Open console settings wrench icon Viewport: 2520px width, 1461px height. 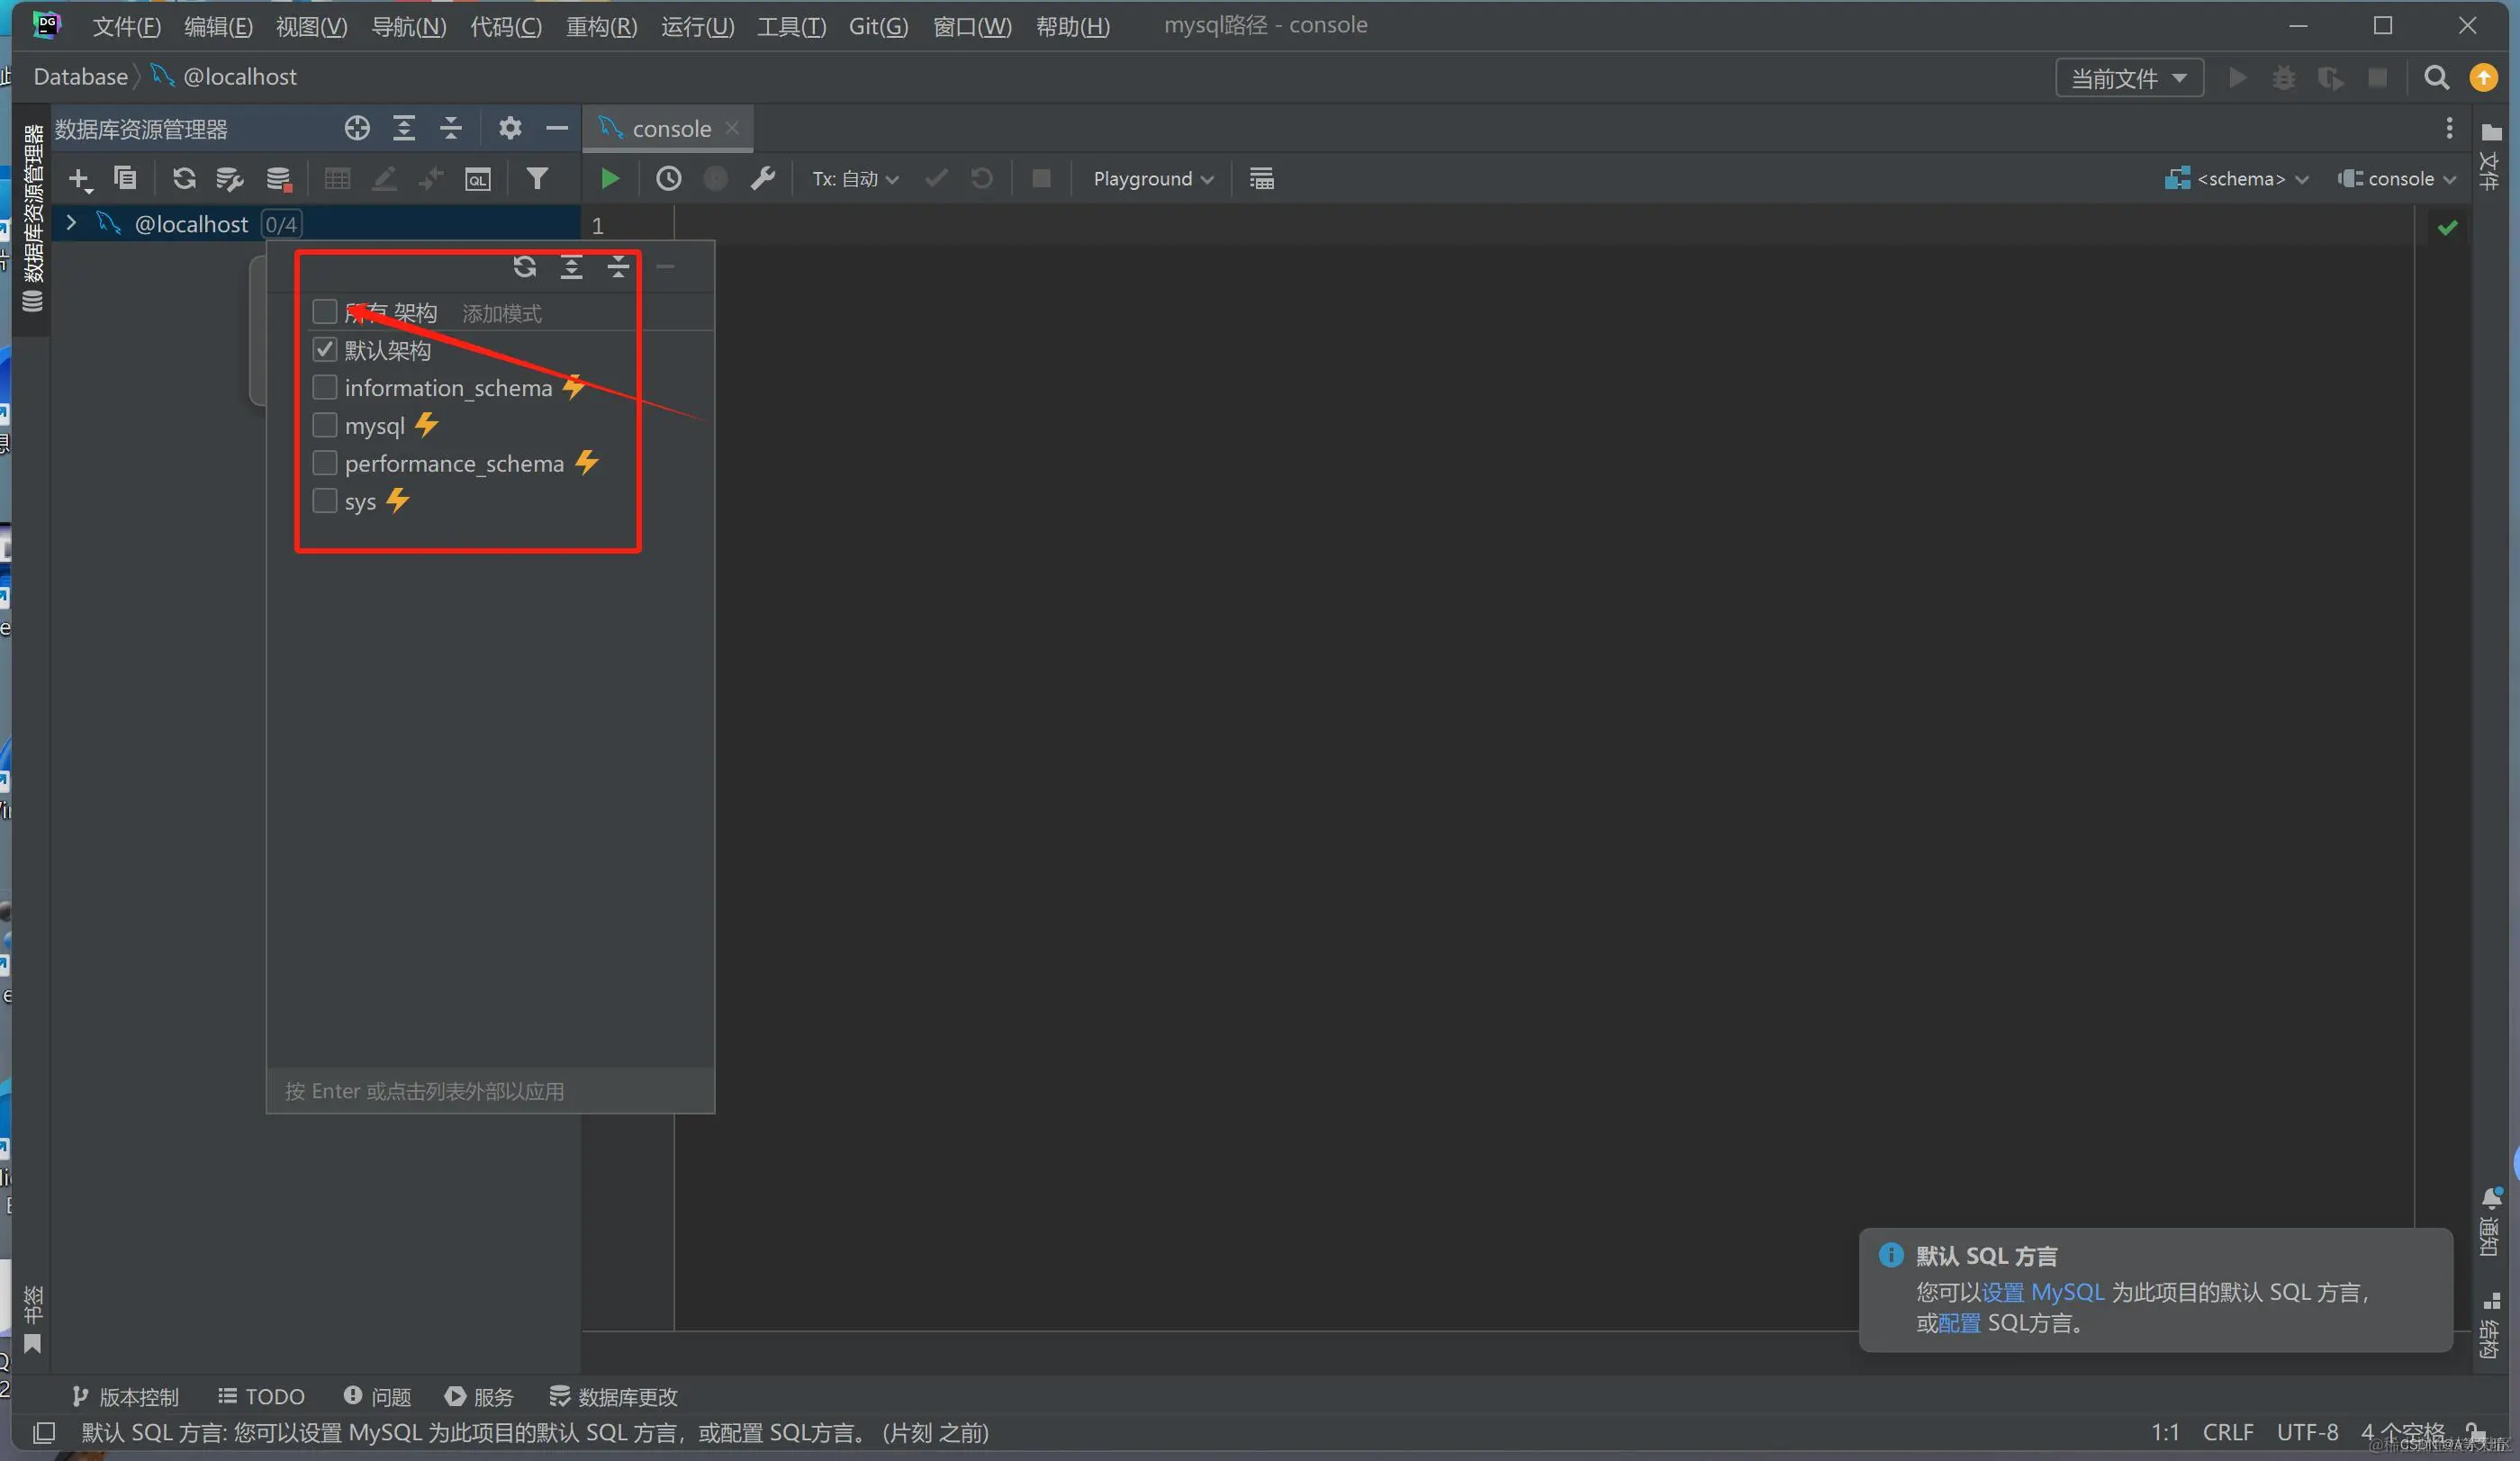[762, 179]
